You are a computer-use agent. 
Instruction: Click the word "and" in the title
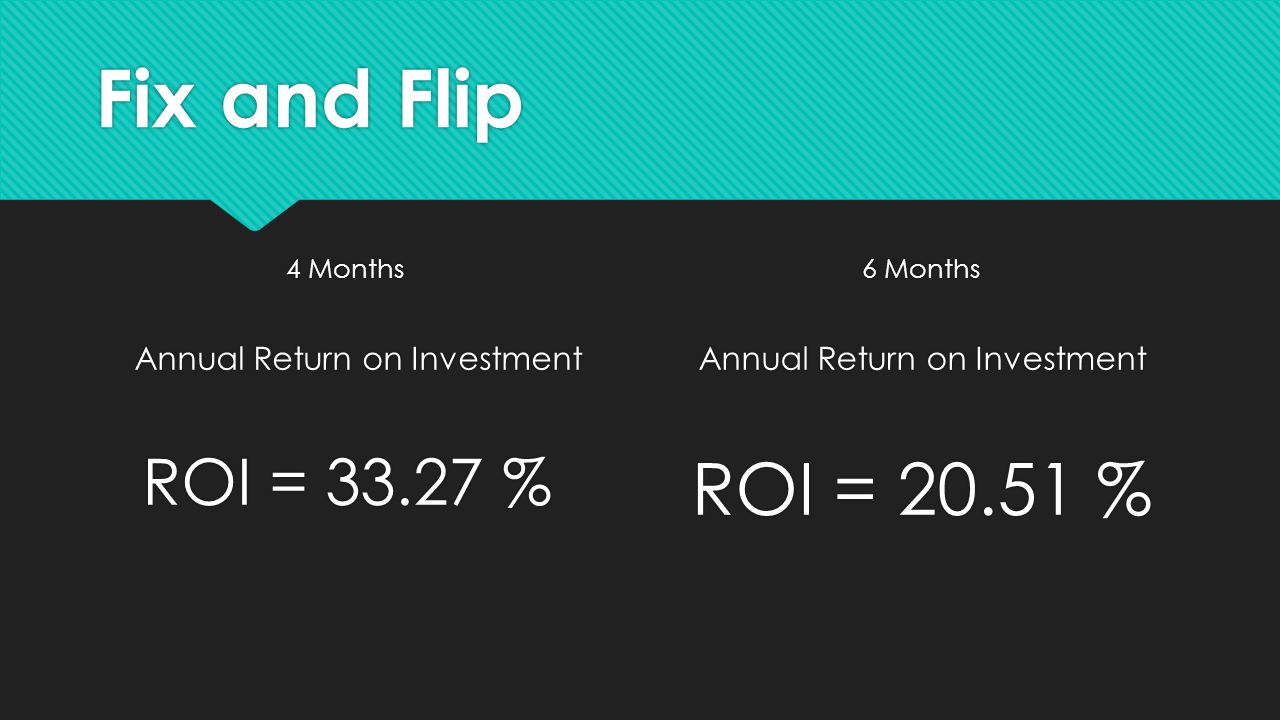[298, 100]
